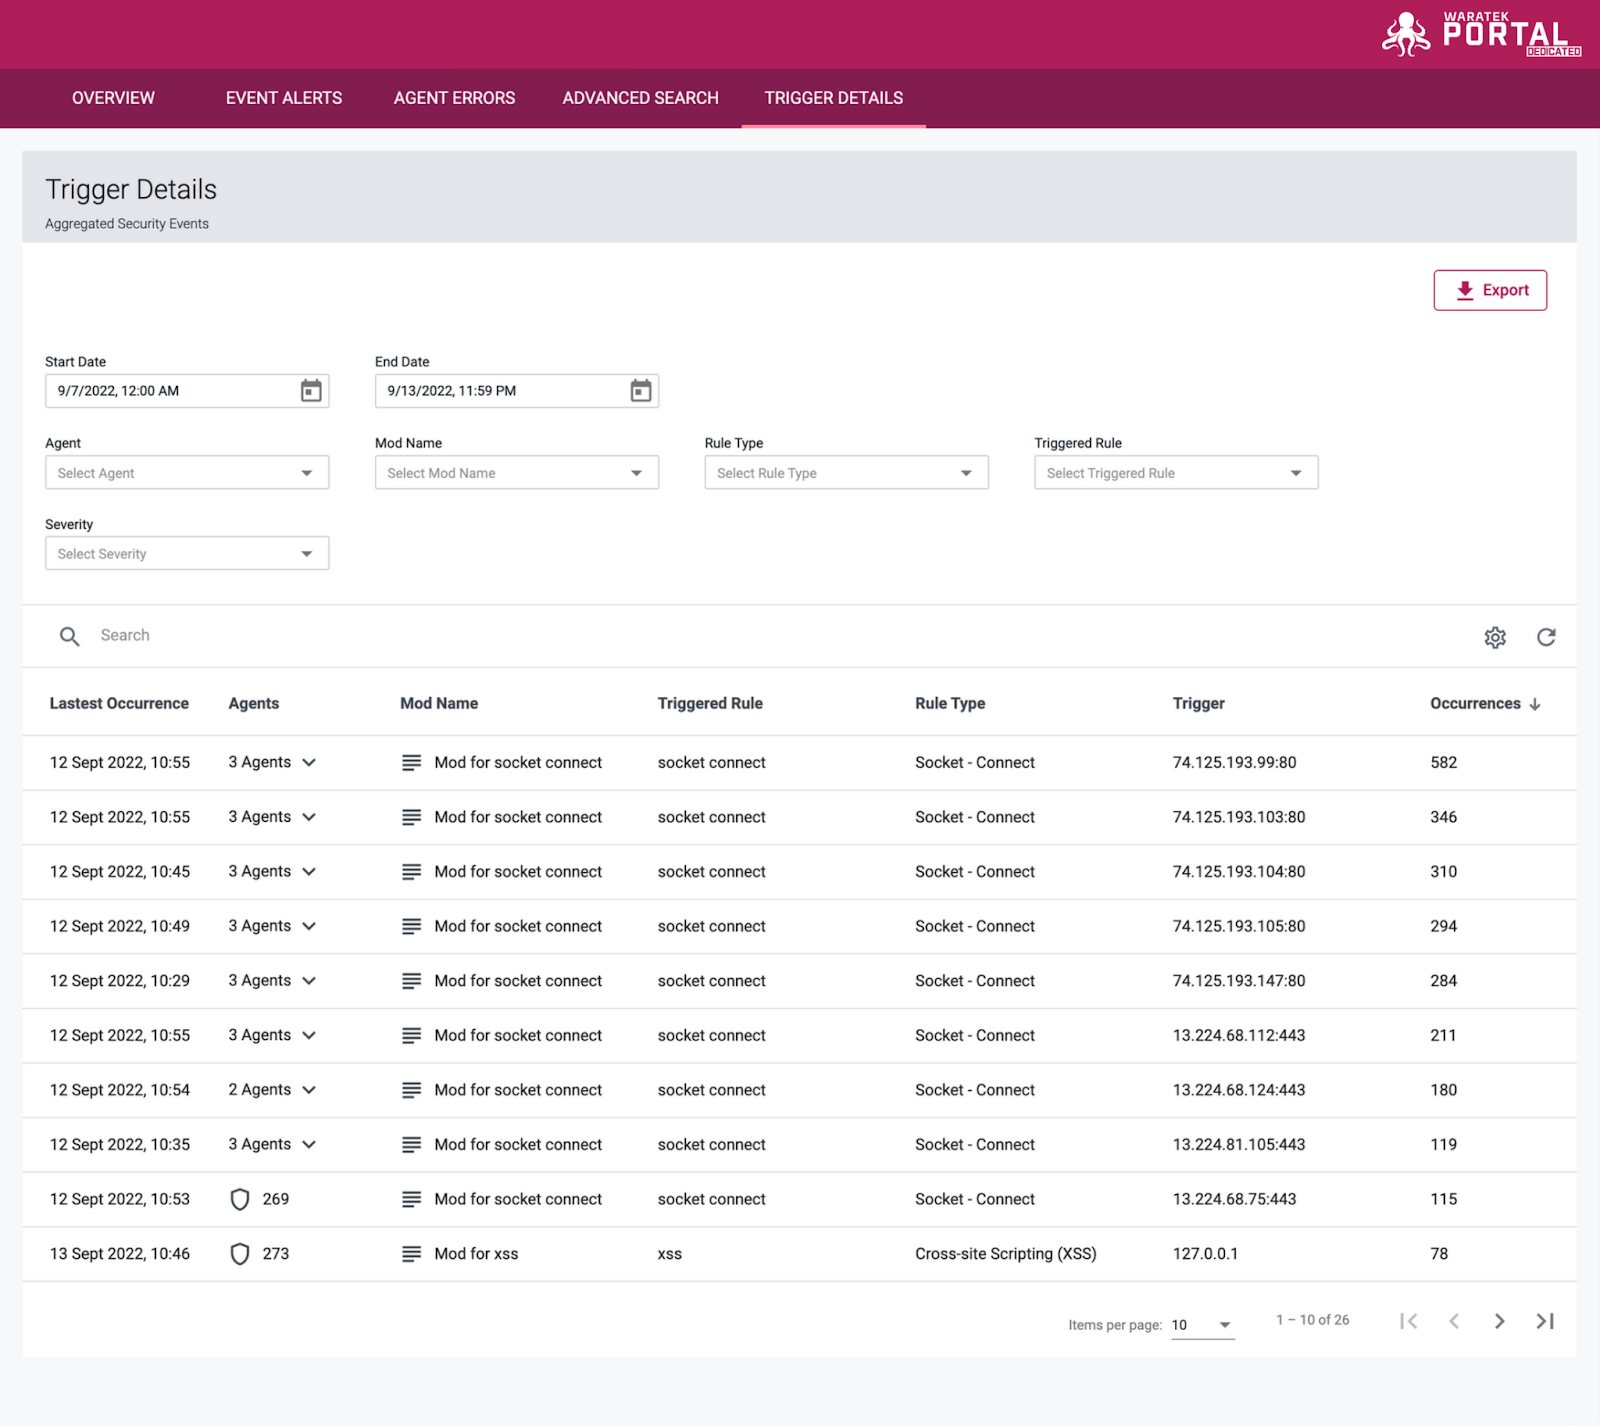The height and width of the screenshot is (1426, 1600).
Task: Open the Start Date calendar picker icon
Action: click(311, 391)
